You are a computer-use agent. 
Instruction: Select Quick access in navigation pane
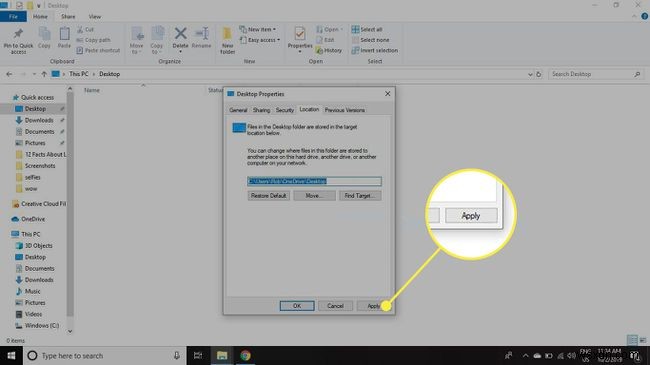pyautogui.click(x=37, y=97)
